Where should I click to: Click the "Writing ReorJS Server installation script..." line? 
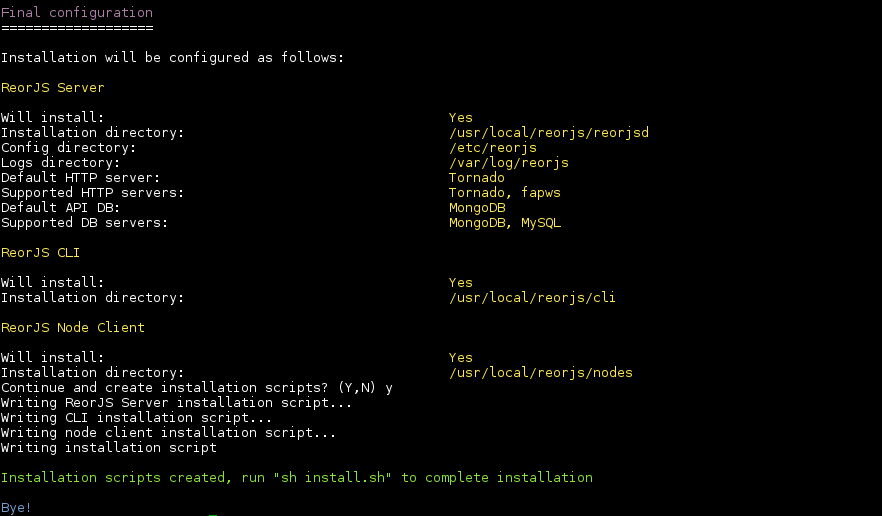[x=177, y=403]
